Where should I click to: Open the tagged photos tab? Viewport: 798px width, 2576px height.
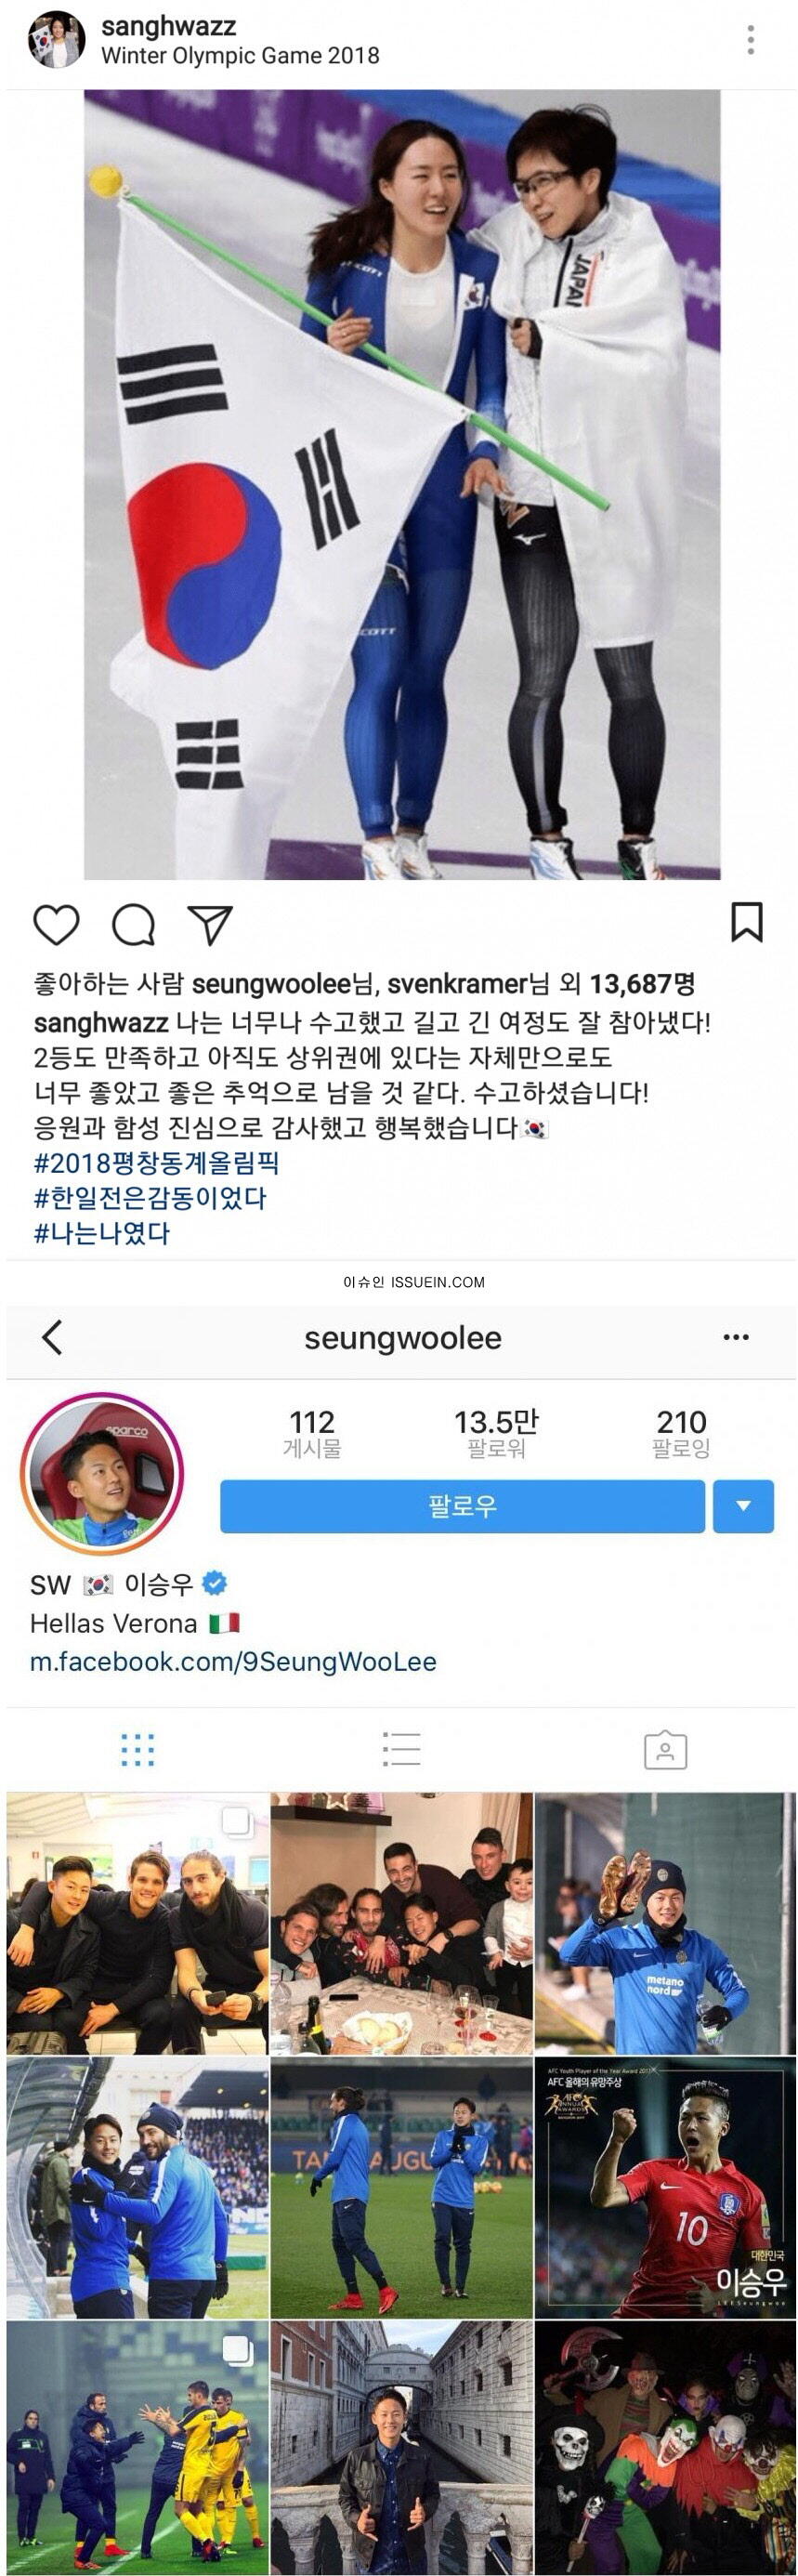665,1750
